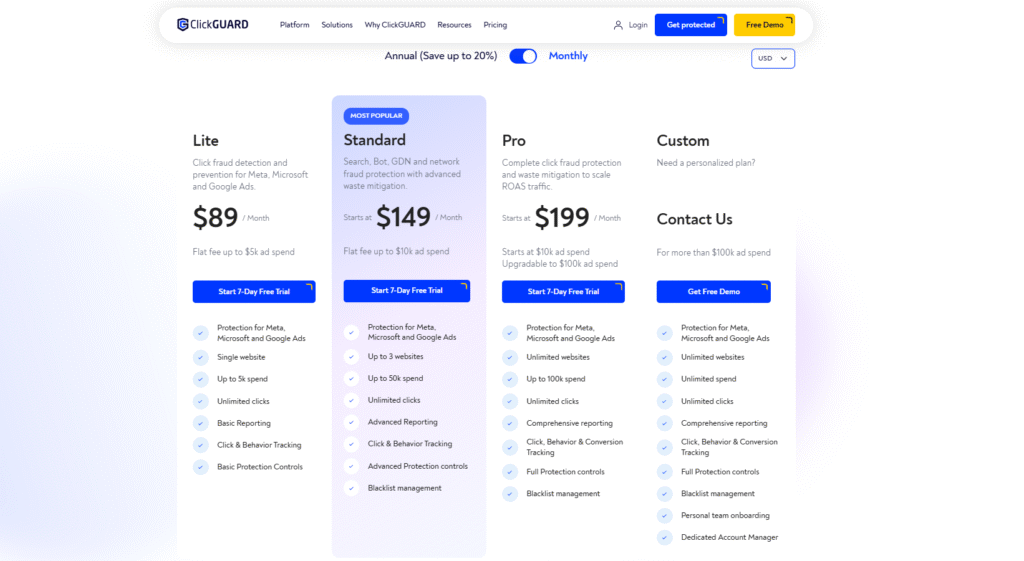Open the Platform navigation menu

coord(295,25)
